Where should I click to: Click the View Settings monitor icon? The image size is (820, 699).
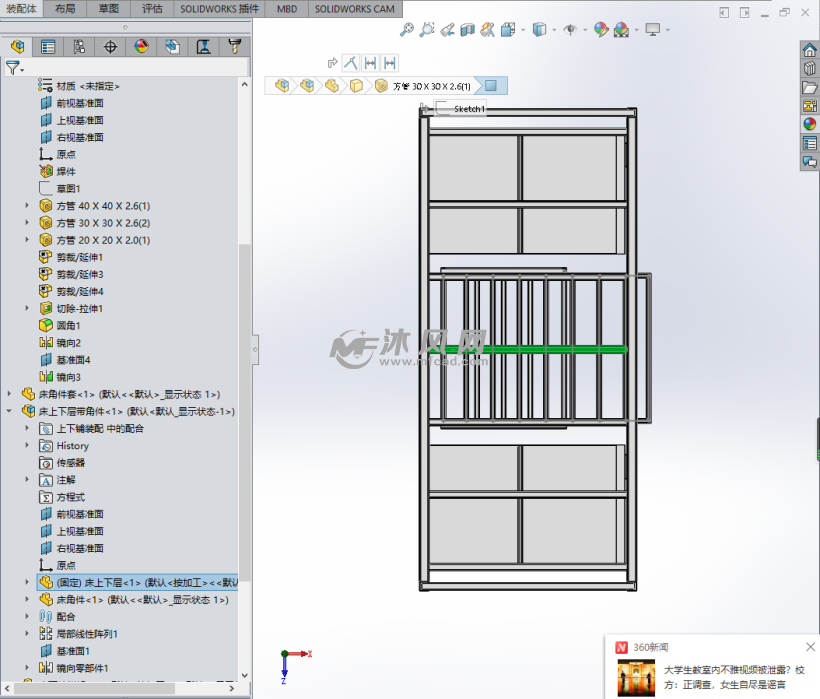(653, 29)
